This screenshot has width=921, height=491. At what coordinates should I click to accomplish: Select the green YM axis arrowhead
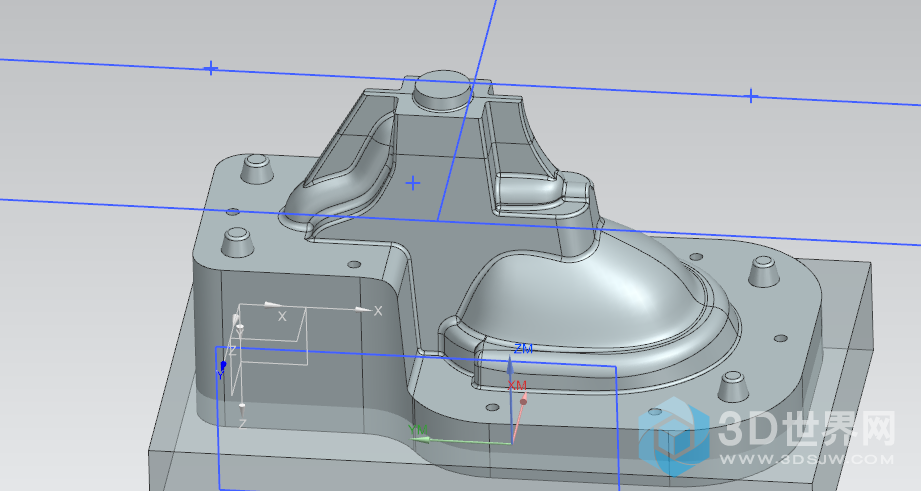pyautogui.click(x=419, y=439)
